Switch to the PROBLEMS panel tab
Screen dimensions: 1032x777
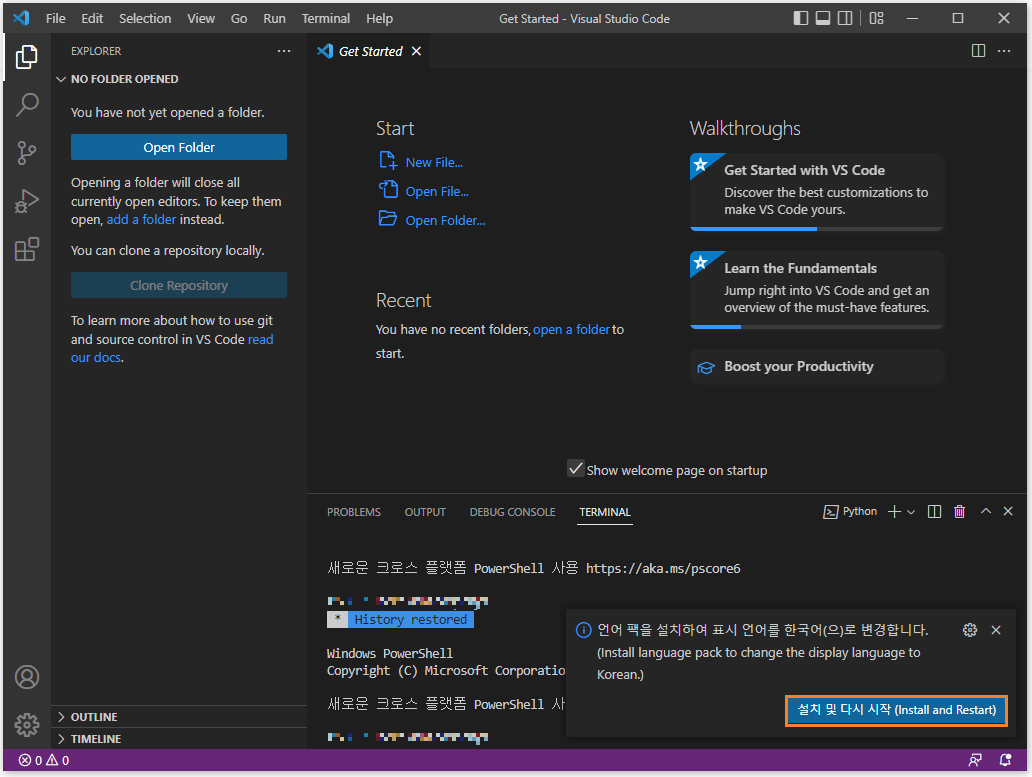click(x=353, y=512)
